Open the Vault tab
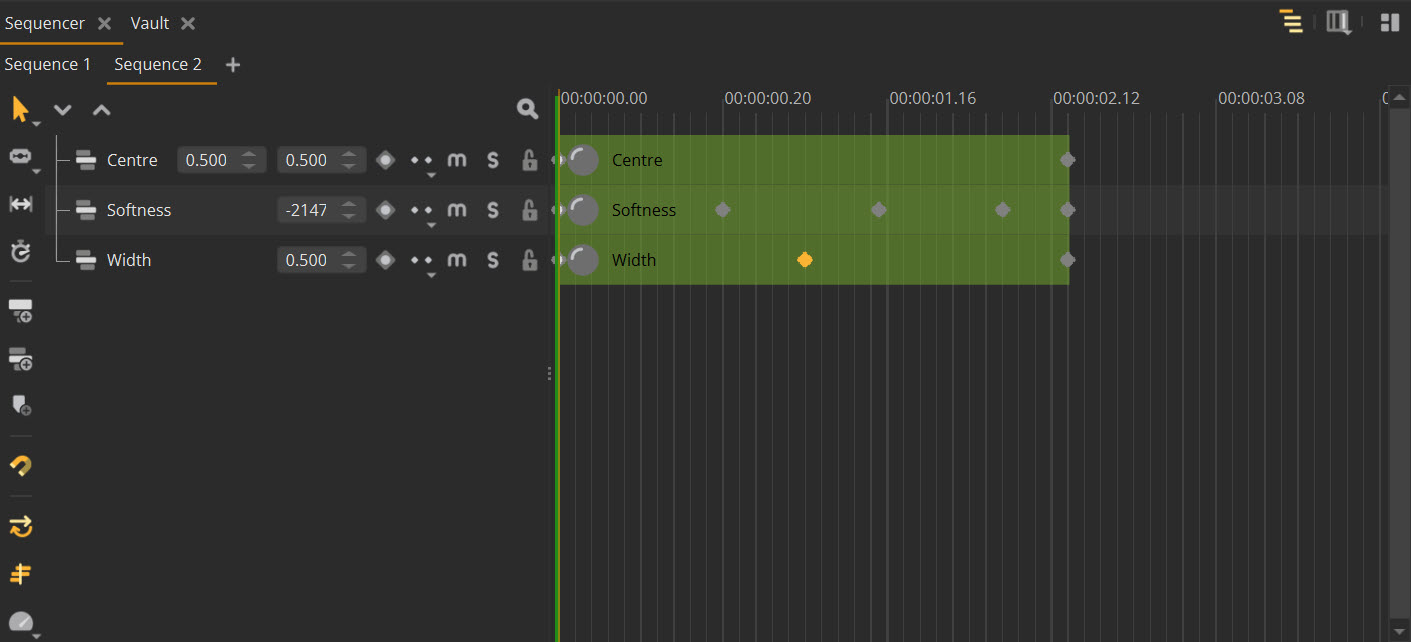This screenshot has width=1411, height=642. coord(150,23)
